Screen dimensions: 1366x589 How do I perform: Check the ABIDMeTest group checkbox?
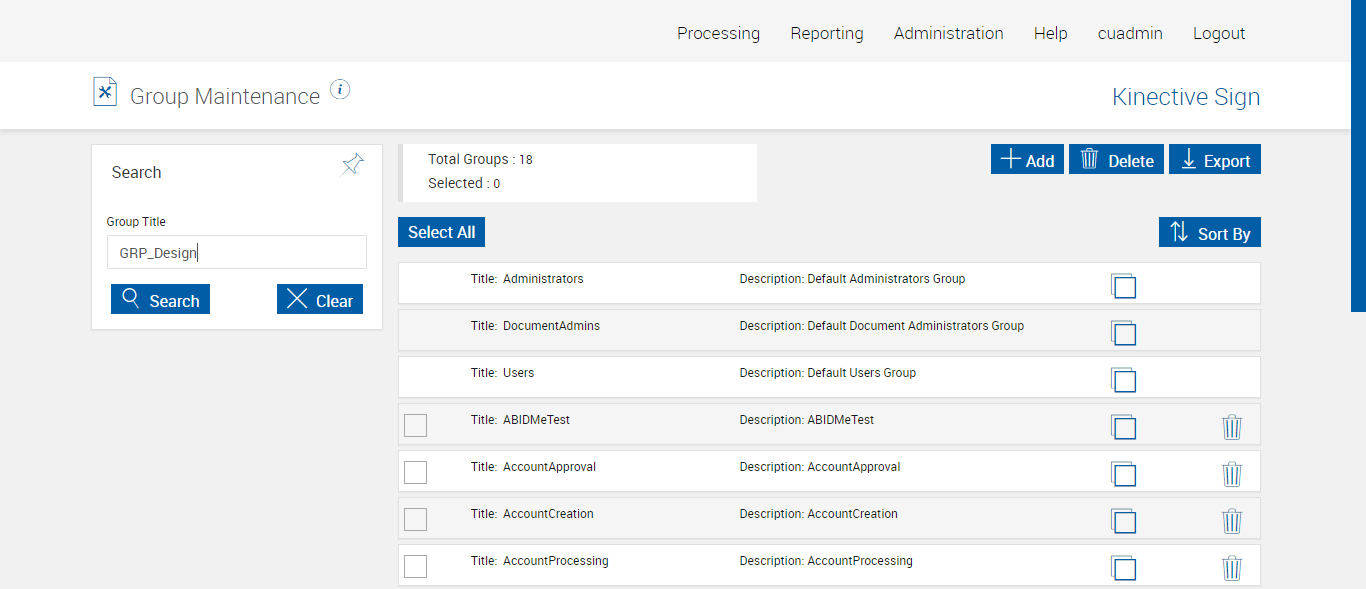coord(415,425)
